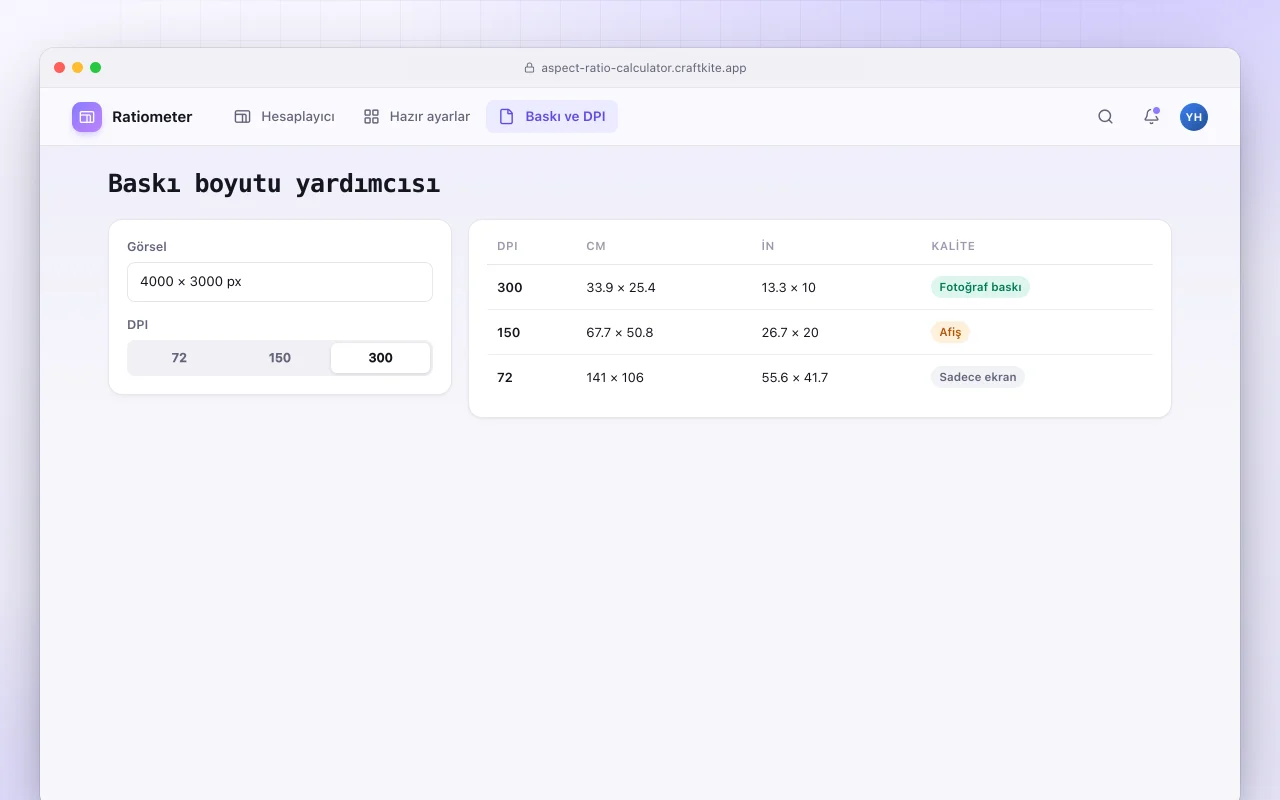Screen dimensions: 1280x800
Task: Click the Fotoğraf baskı quality badge
Action: (980, 287)
